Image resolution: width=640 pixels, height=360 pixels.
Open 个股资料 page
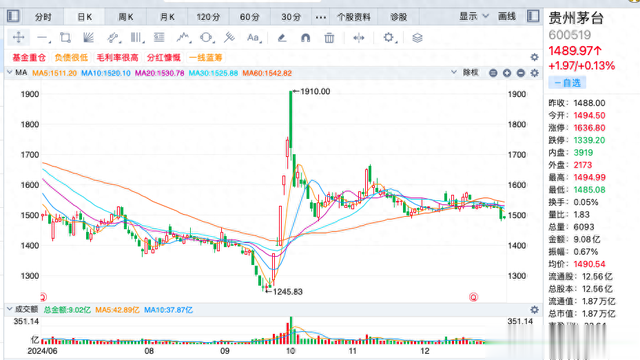[x=354, y=17]
